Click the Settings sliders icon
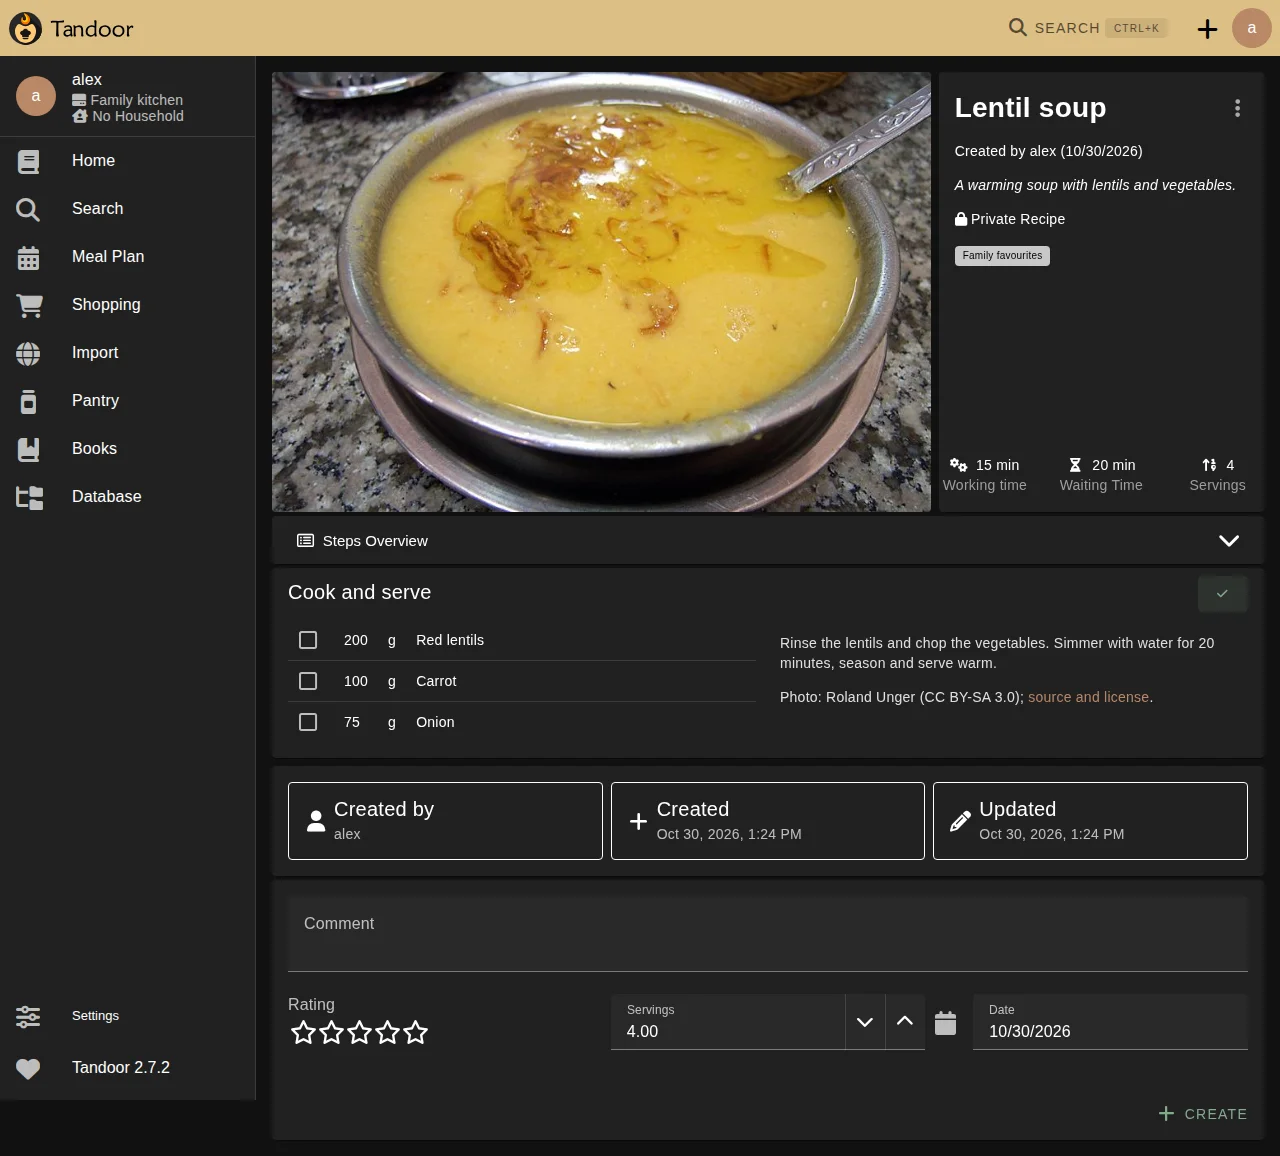Viewport: 1280px width, 1156px height. 28,1017
